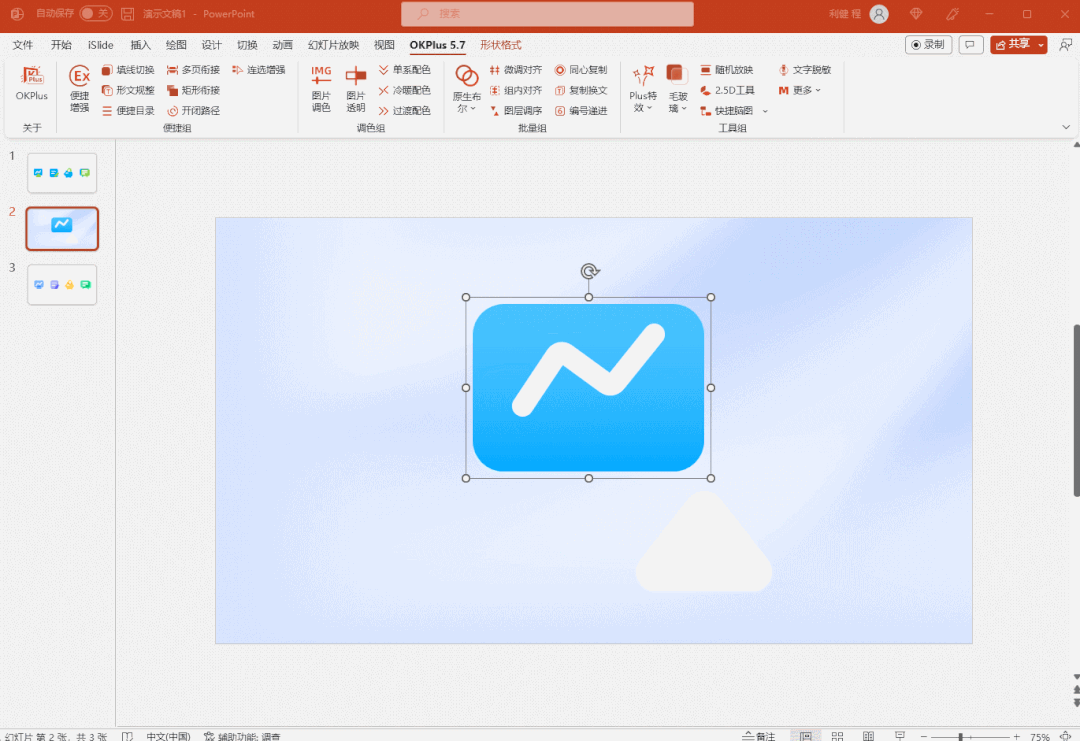Expand the 快捷脑图 dropdown arrow
1080x741 pixels.
click(x=765, y=111)
